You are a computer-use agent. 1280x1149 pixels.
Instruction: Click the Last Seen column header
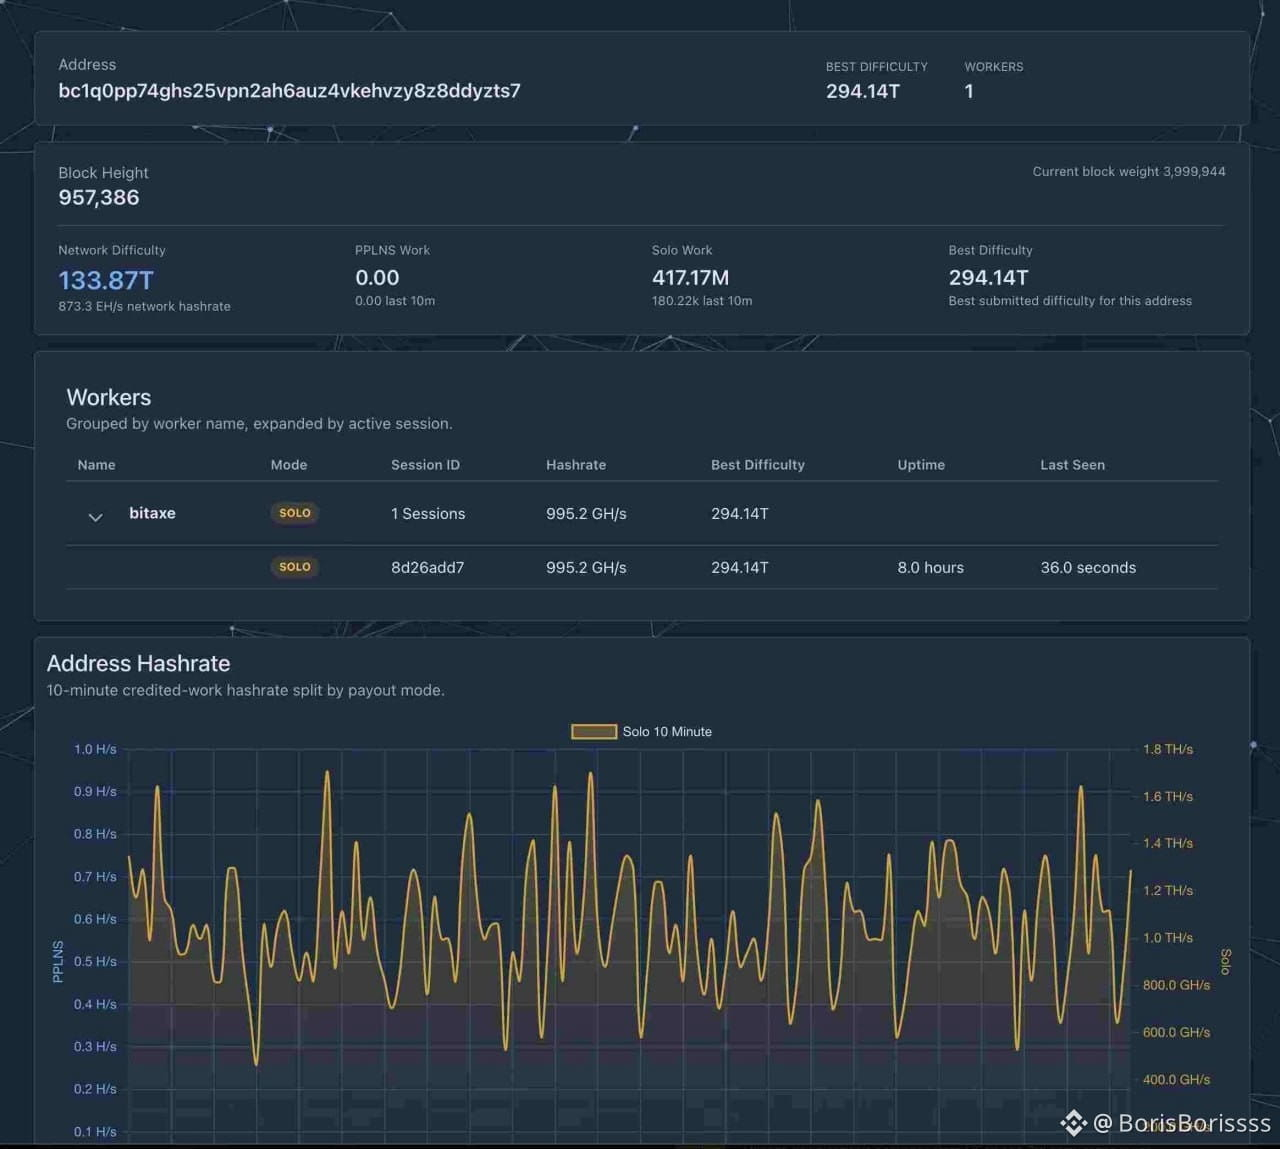1072,465
